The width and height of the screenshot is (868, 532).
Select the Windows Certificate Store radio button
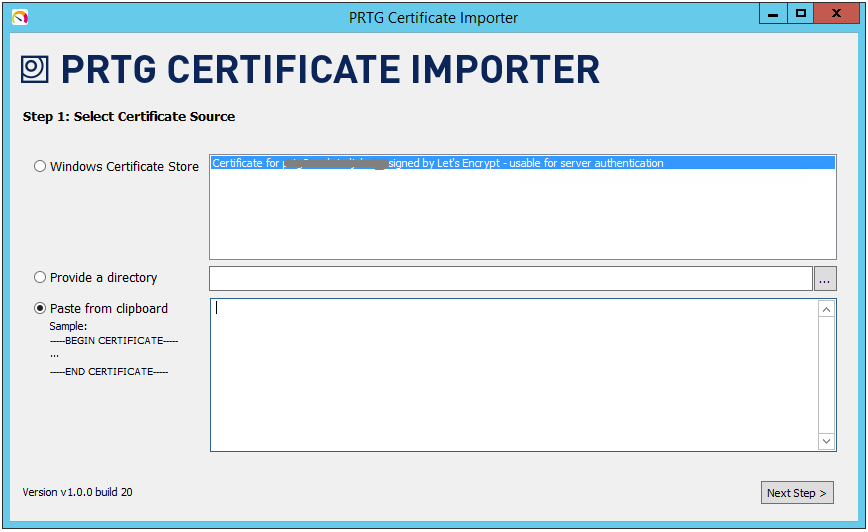click(x=40, y=166)
